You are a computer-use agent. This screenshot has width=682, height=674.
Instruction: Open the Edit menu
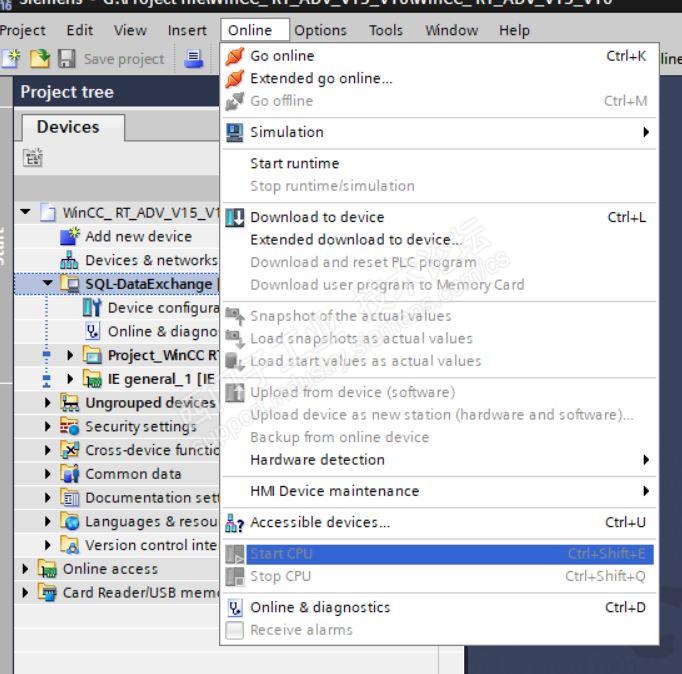80,30
